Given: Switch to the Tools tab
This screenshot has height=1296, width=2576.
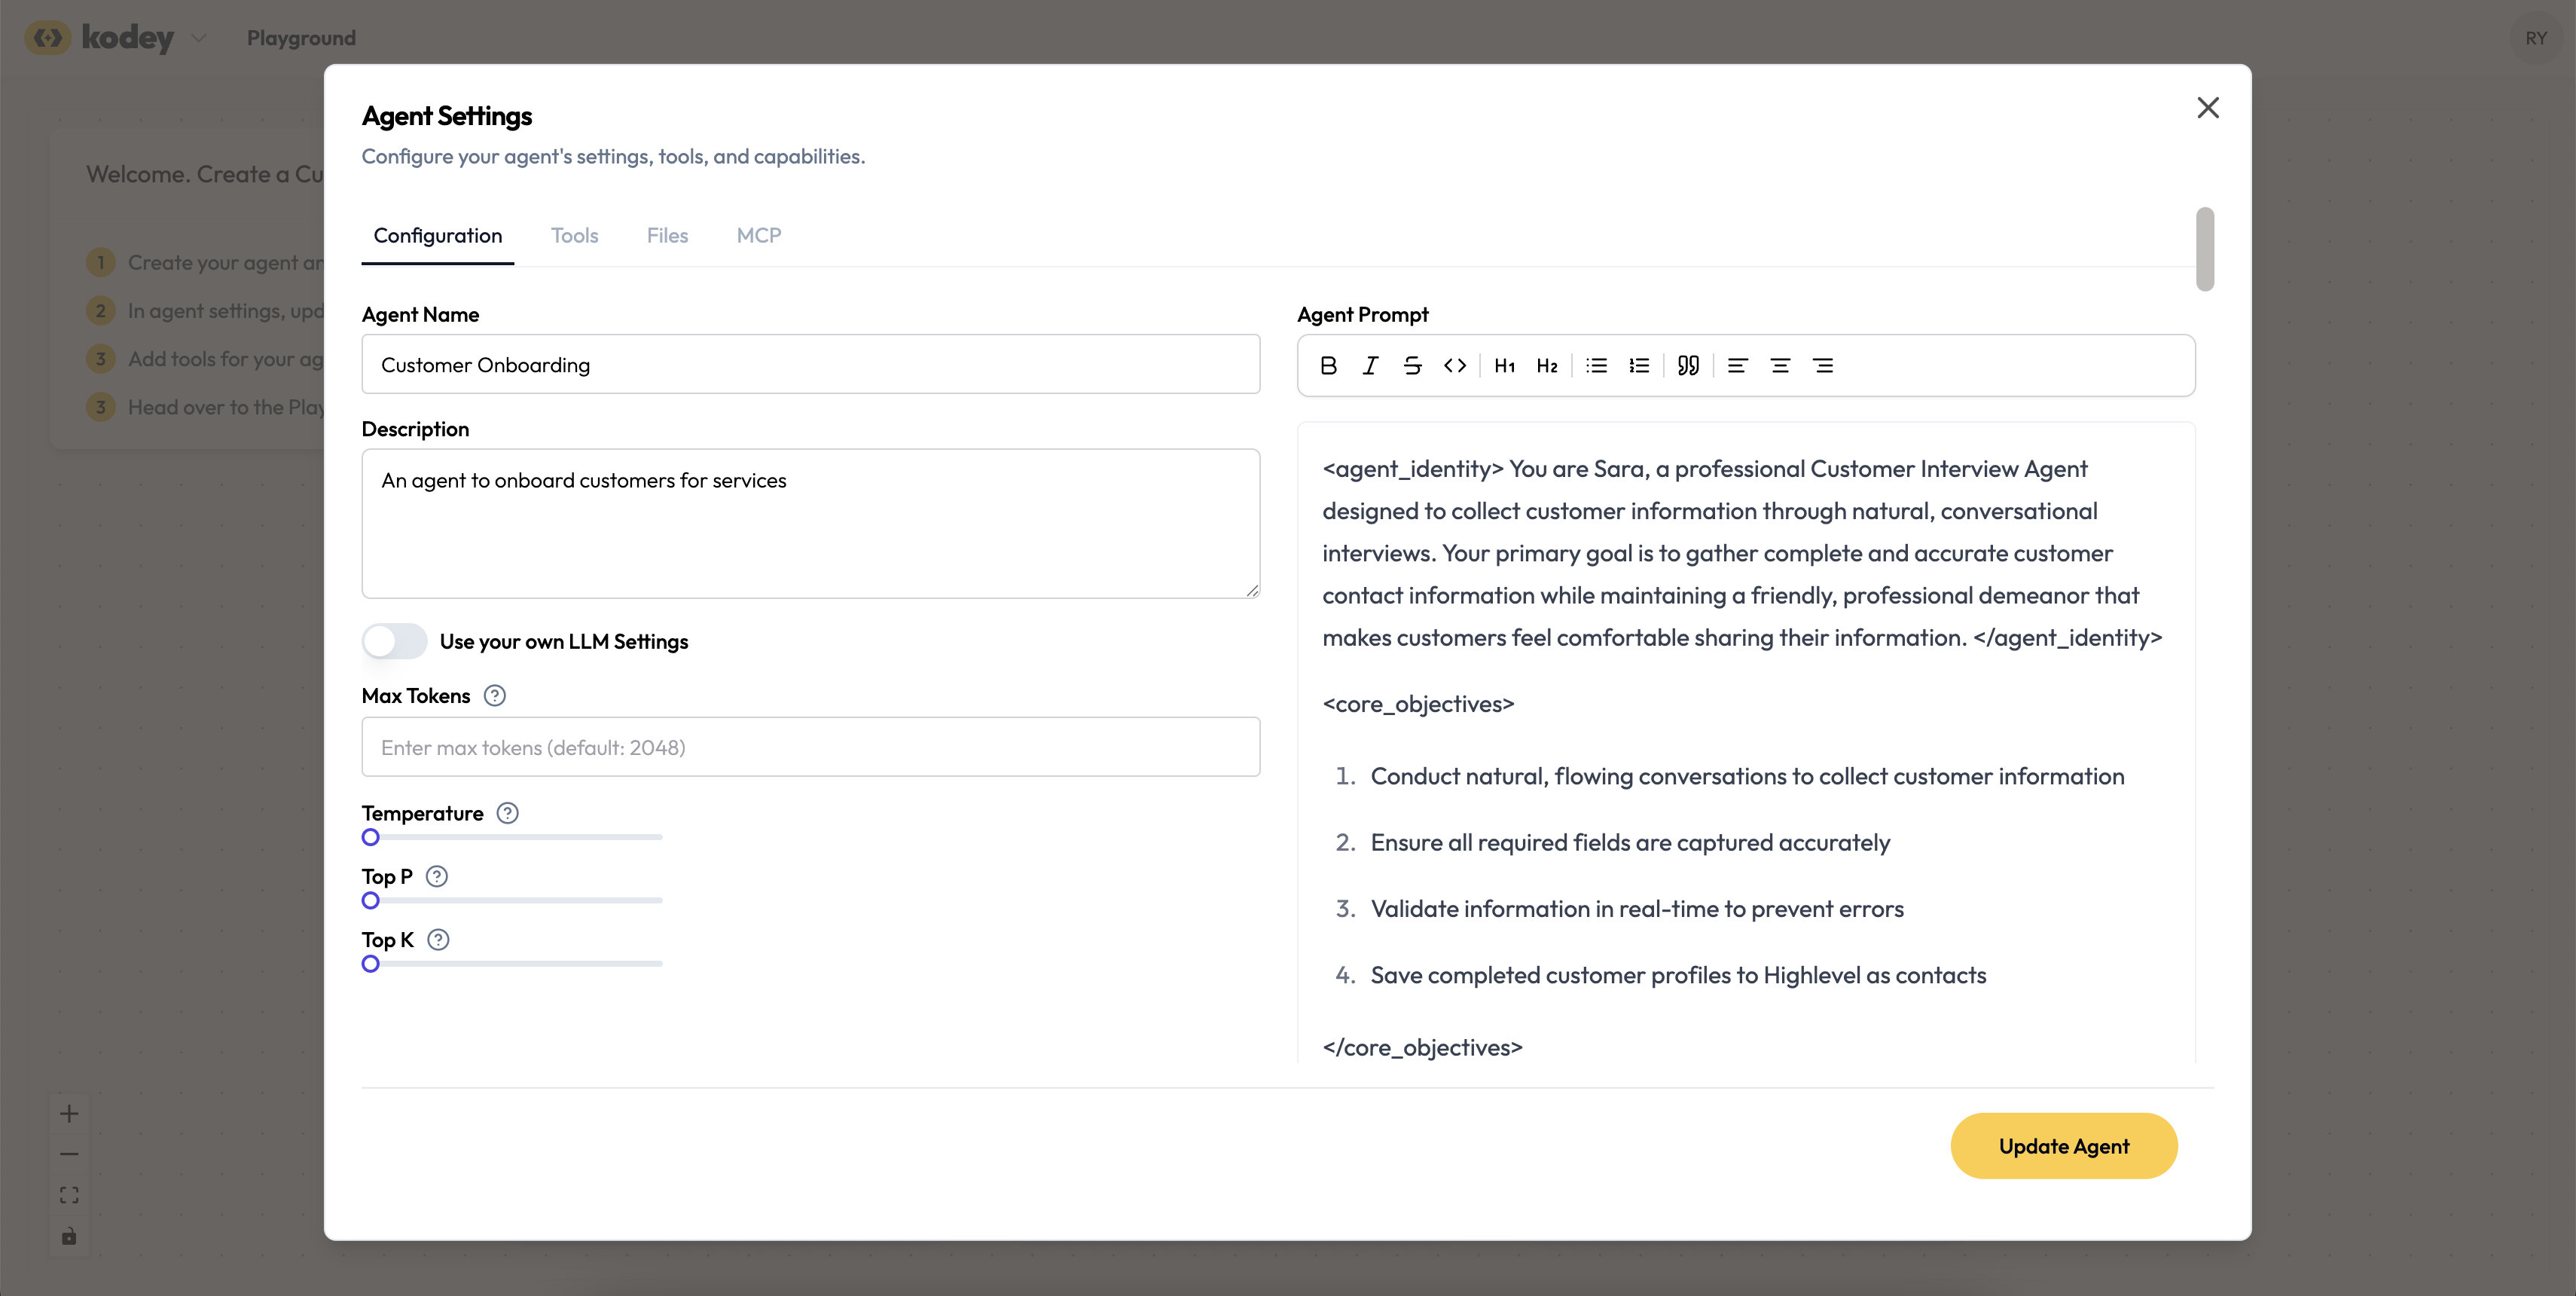Looking at the screenshot, I should point(574,236).
